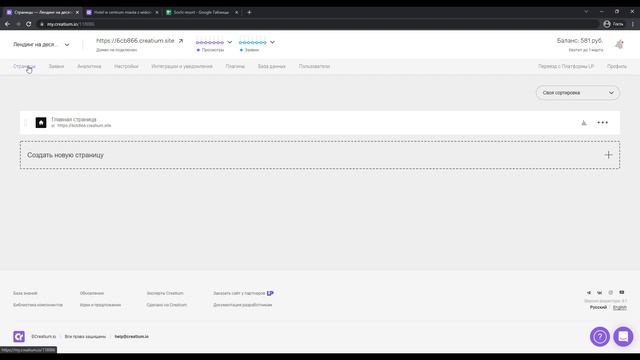Viewport: 640px width, 360px height.
Task: Click the help@creatium.io email link
Action: pyautogui.click(x=131, y=336)
